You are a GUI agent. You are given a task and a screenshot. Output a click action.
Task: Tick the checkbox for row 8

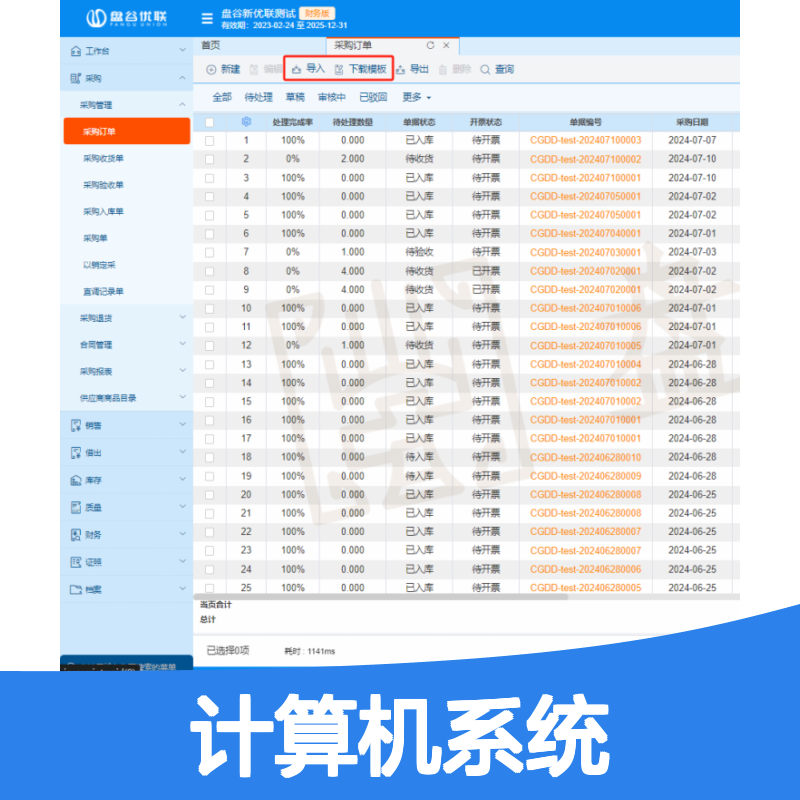click(209, 271)
